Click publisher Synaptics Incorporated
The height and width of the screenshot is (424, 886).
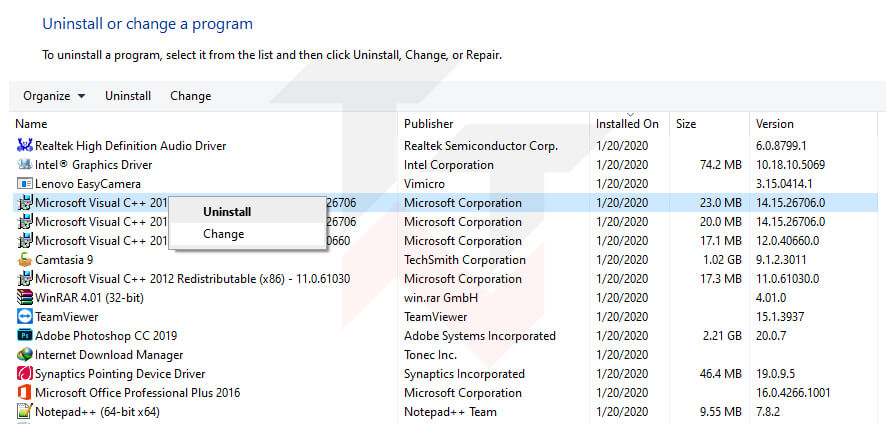pos(464,374)
